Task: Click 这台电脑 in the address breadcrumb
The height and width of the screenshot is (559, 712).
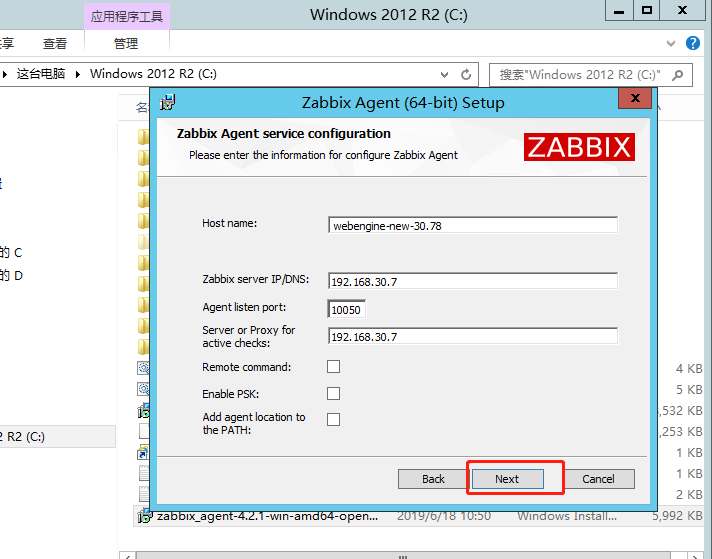Action: [41, 74]
